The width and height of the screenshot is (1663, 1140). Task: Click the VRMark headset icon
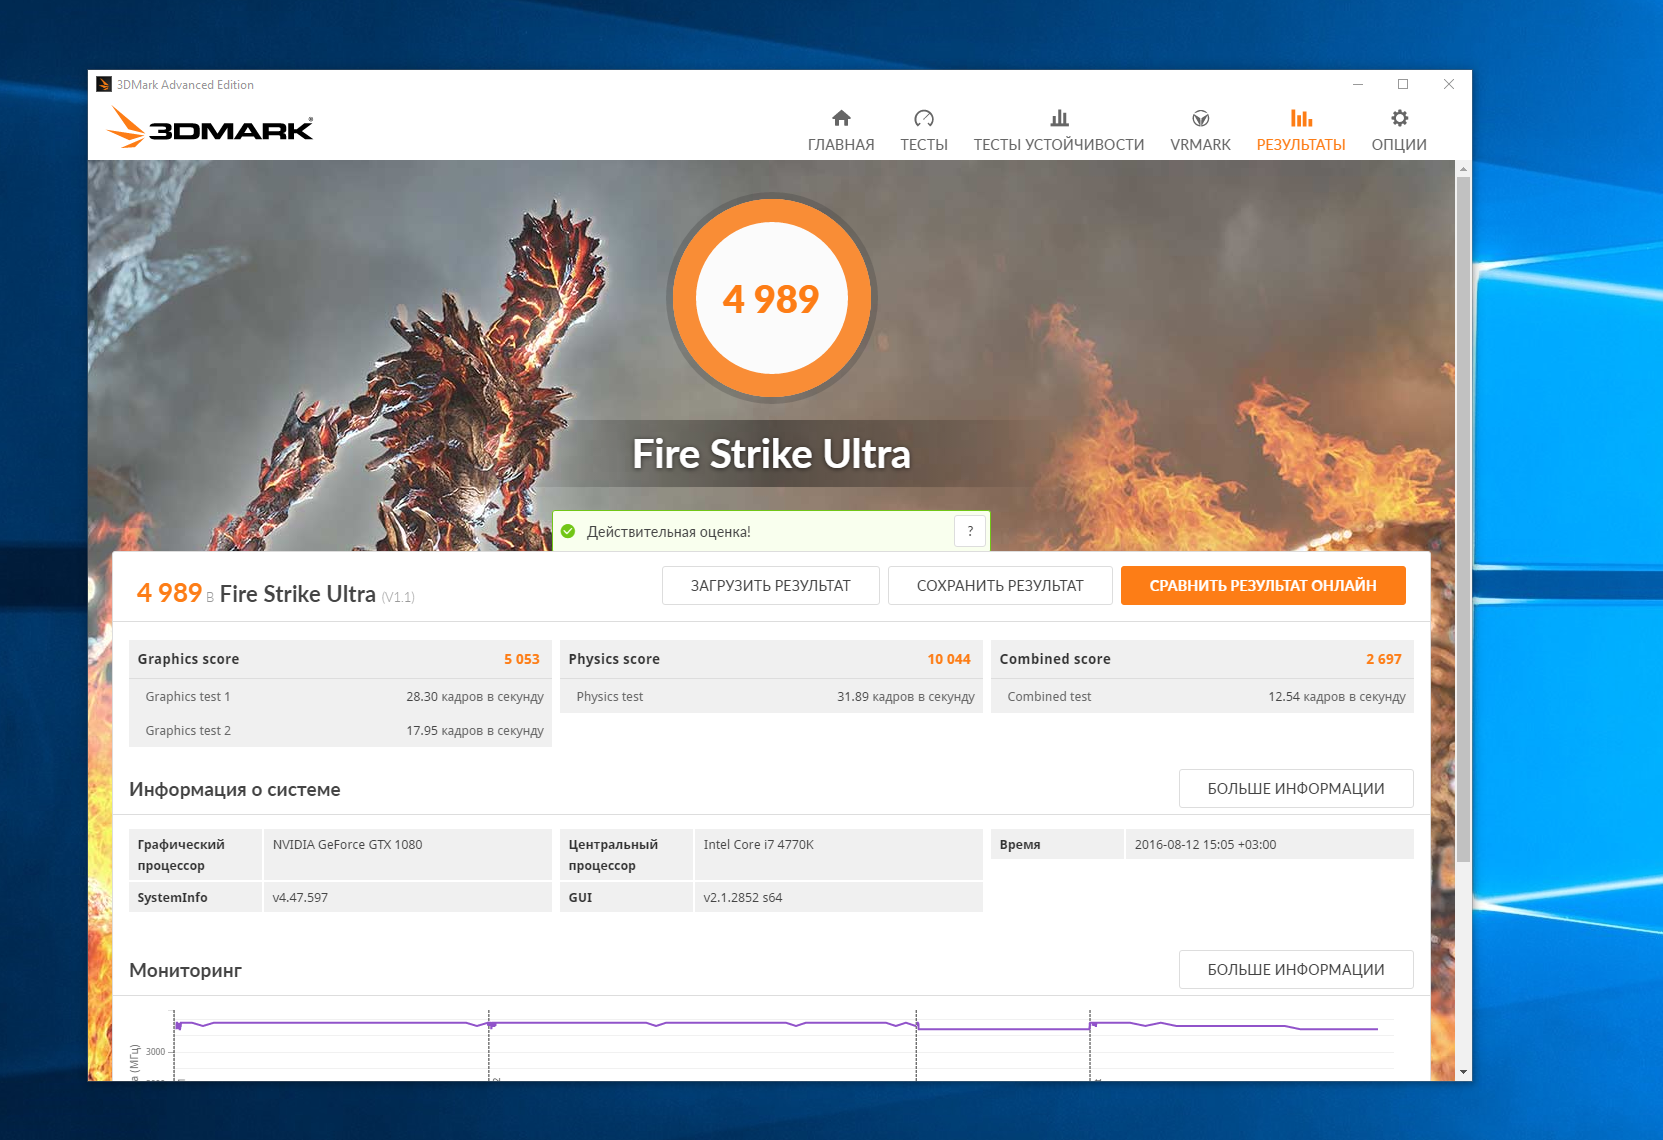(x=1201, y=118)
